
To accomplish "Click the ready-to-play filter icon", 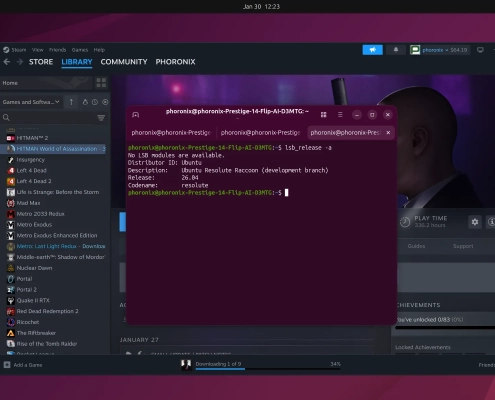I will point(105,102).
